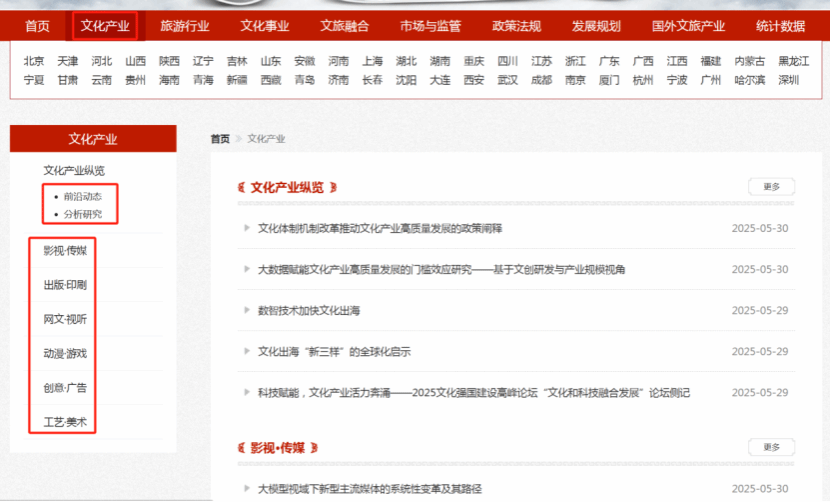
Task: Select 动漫·游戏 sidebar category
Action: click(x=65, y=353)
